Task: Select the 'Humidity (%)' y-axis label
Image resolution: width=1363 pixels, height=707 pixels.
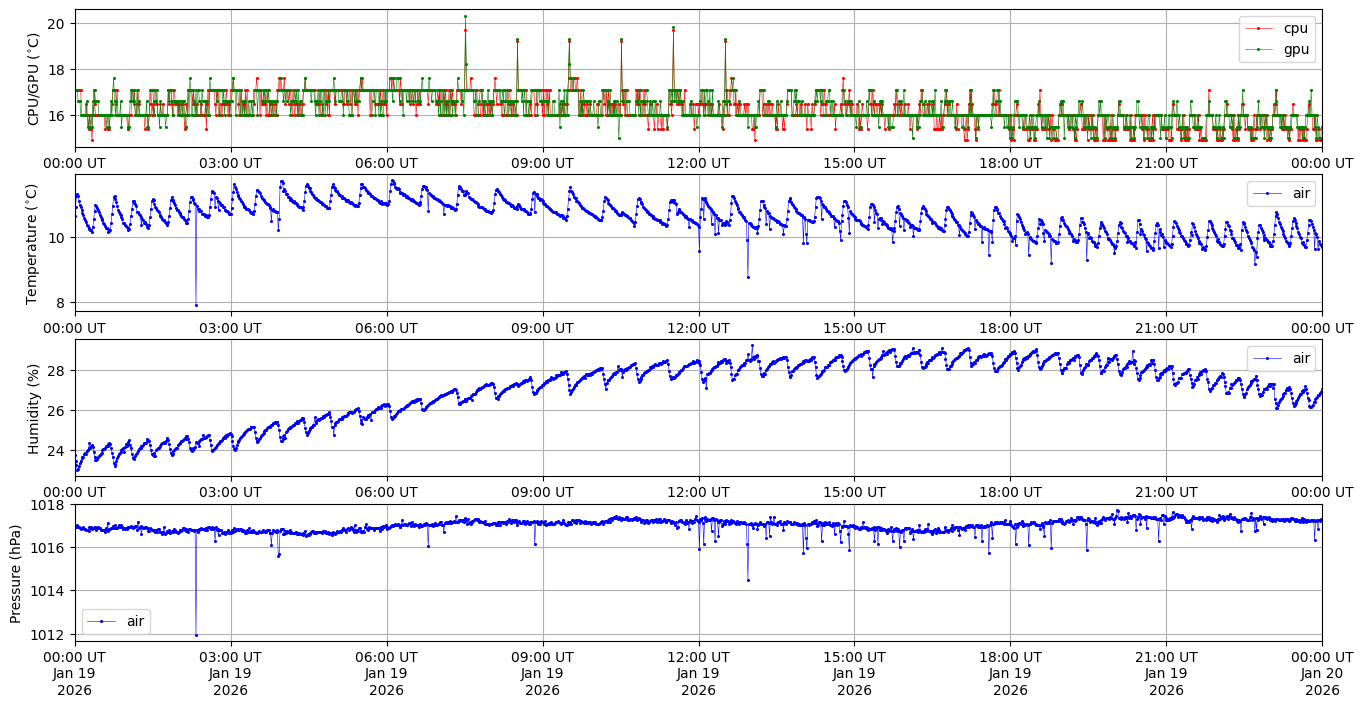Action: (34, 408)
